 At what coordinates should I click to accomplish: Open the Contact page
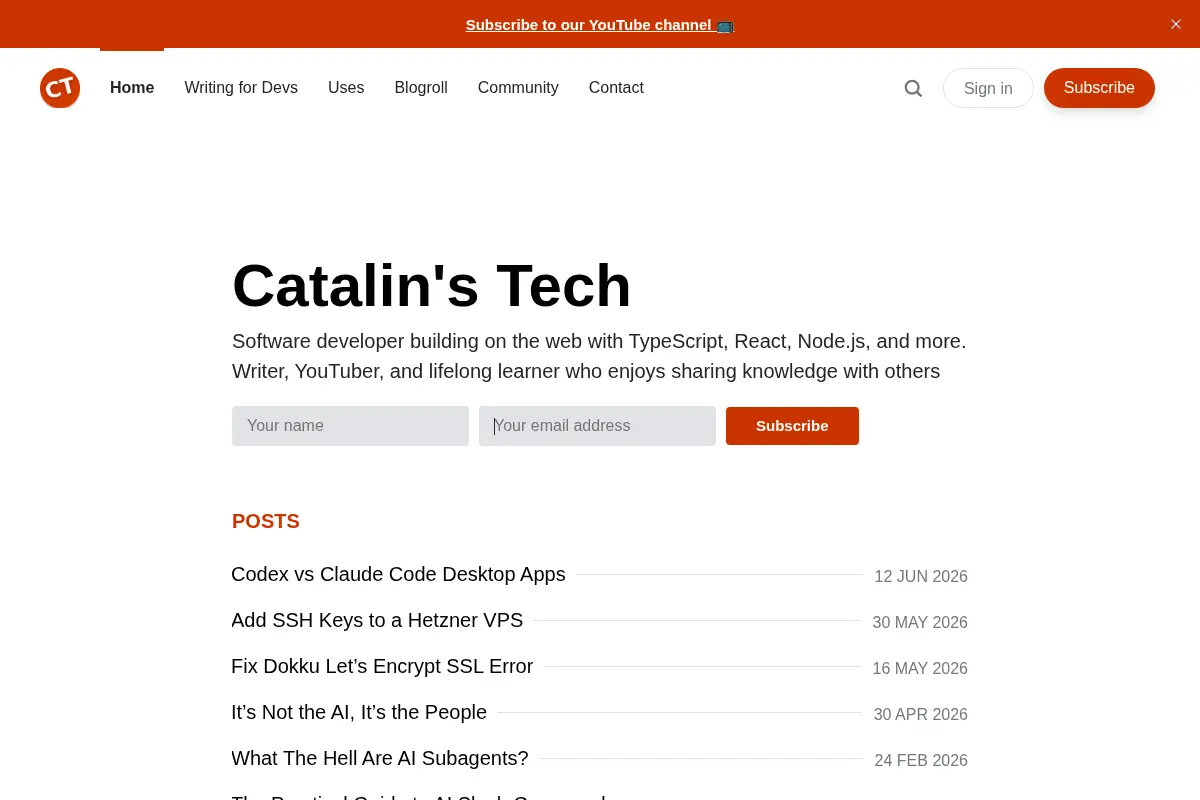tap(616, 88)
